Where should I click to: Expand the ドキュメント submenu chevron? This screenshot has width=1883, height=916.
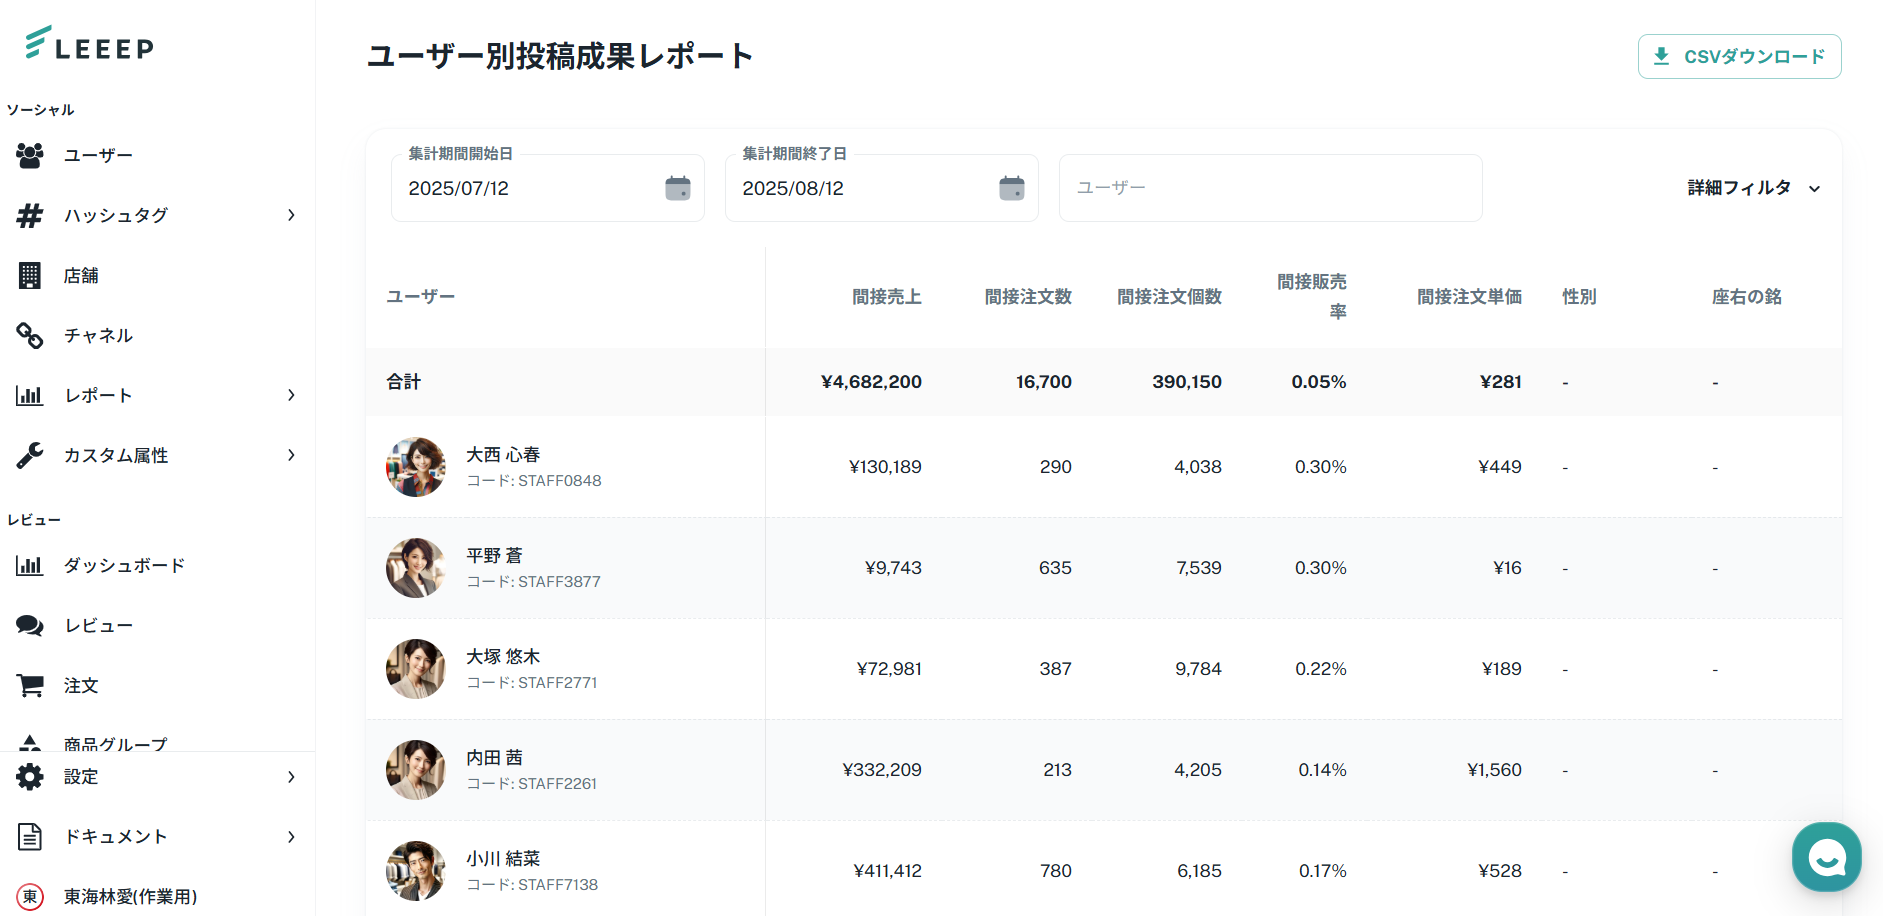[x=291, y=837]
